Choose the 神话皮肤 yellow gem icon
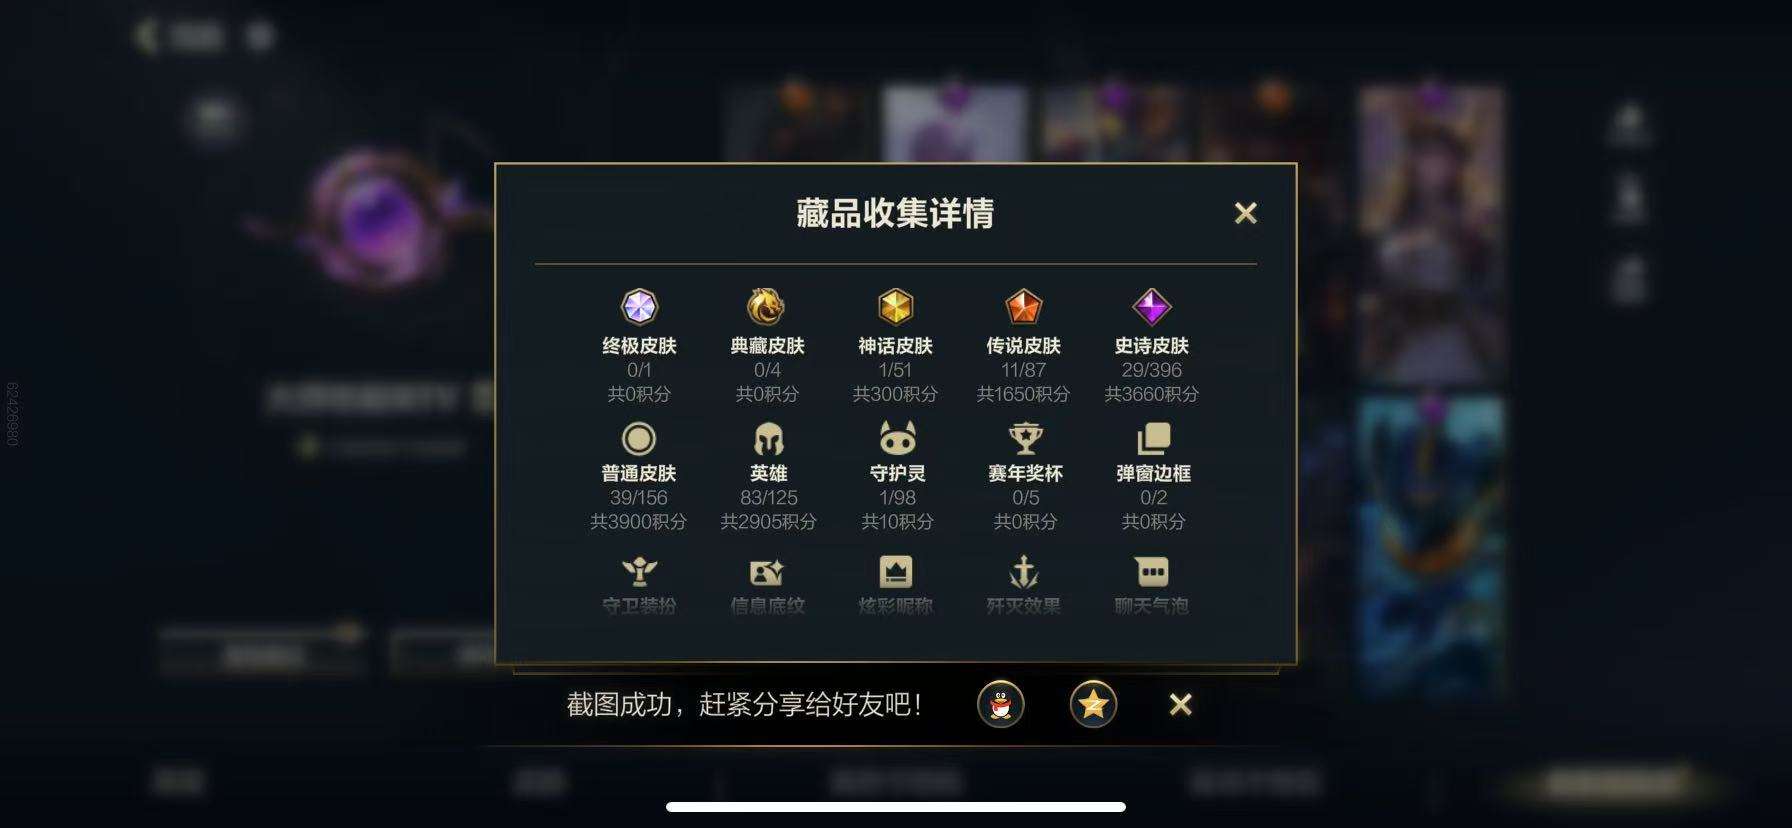1792x828 pixels. click(895, 307)
